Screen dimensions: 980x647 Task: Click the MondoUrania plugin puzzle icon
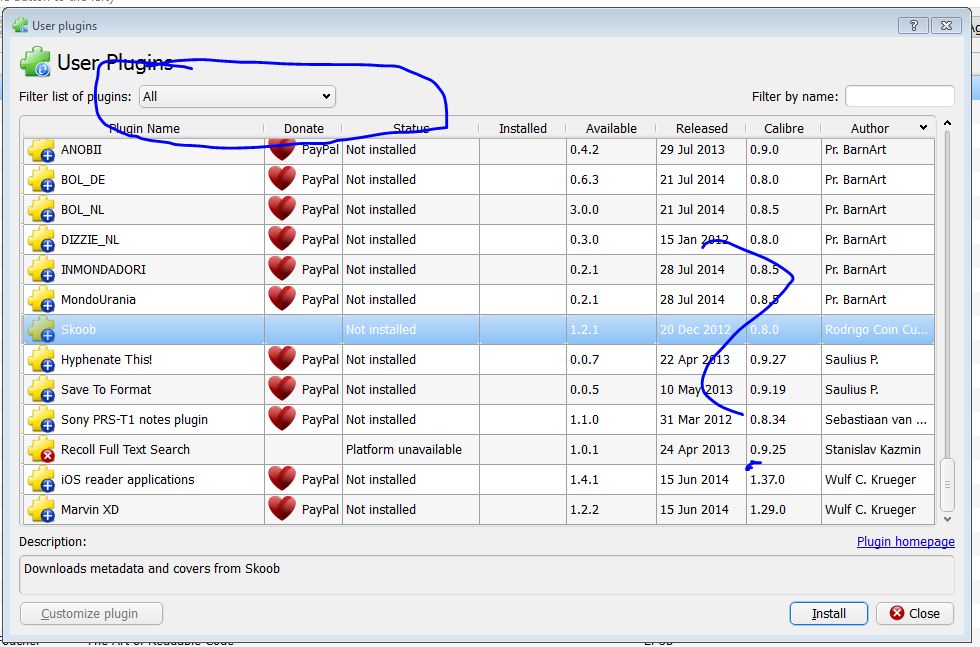point(41,300)
